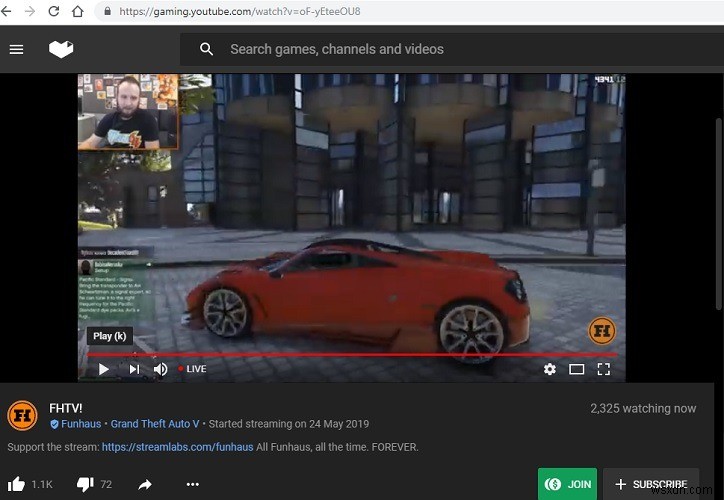Mute the stream with the speaker icon
This screenshot has width=724, height=500.
point(161,369)
